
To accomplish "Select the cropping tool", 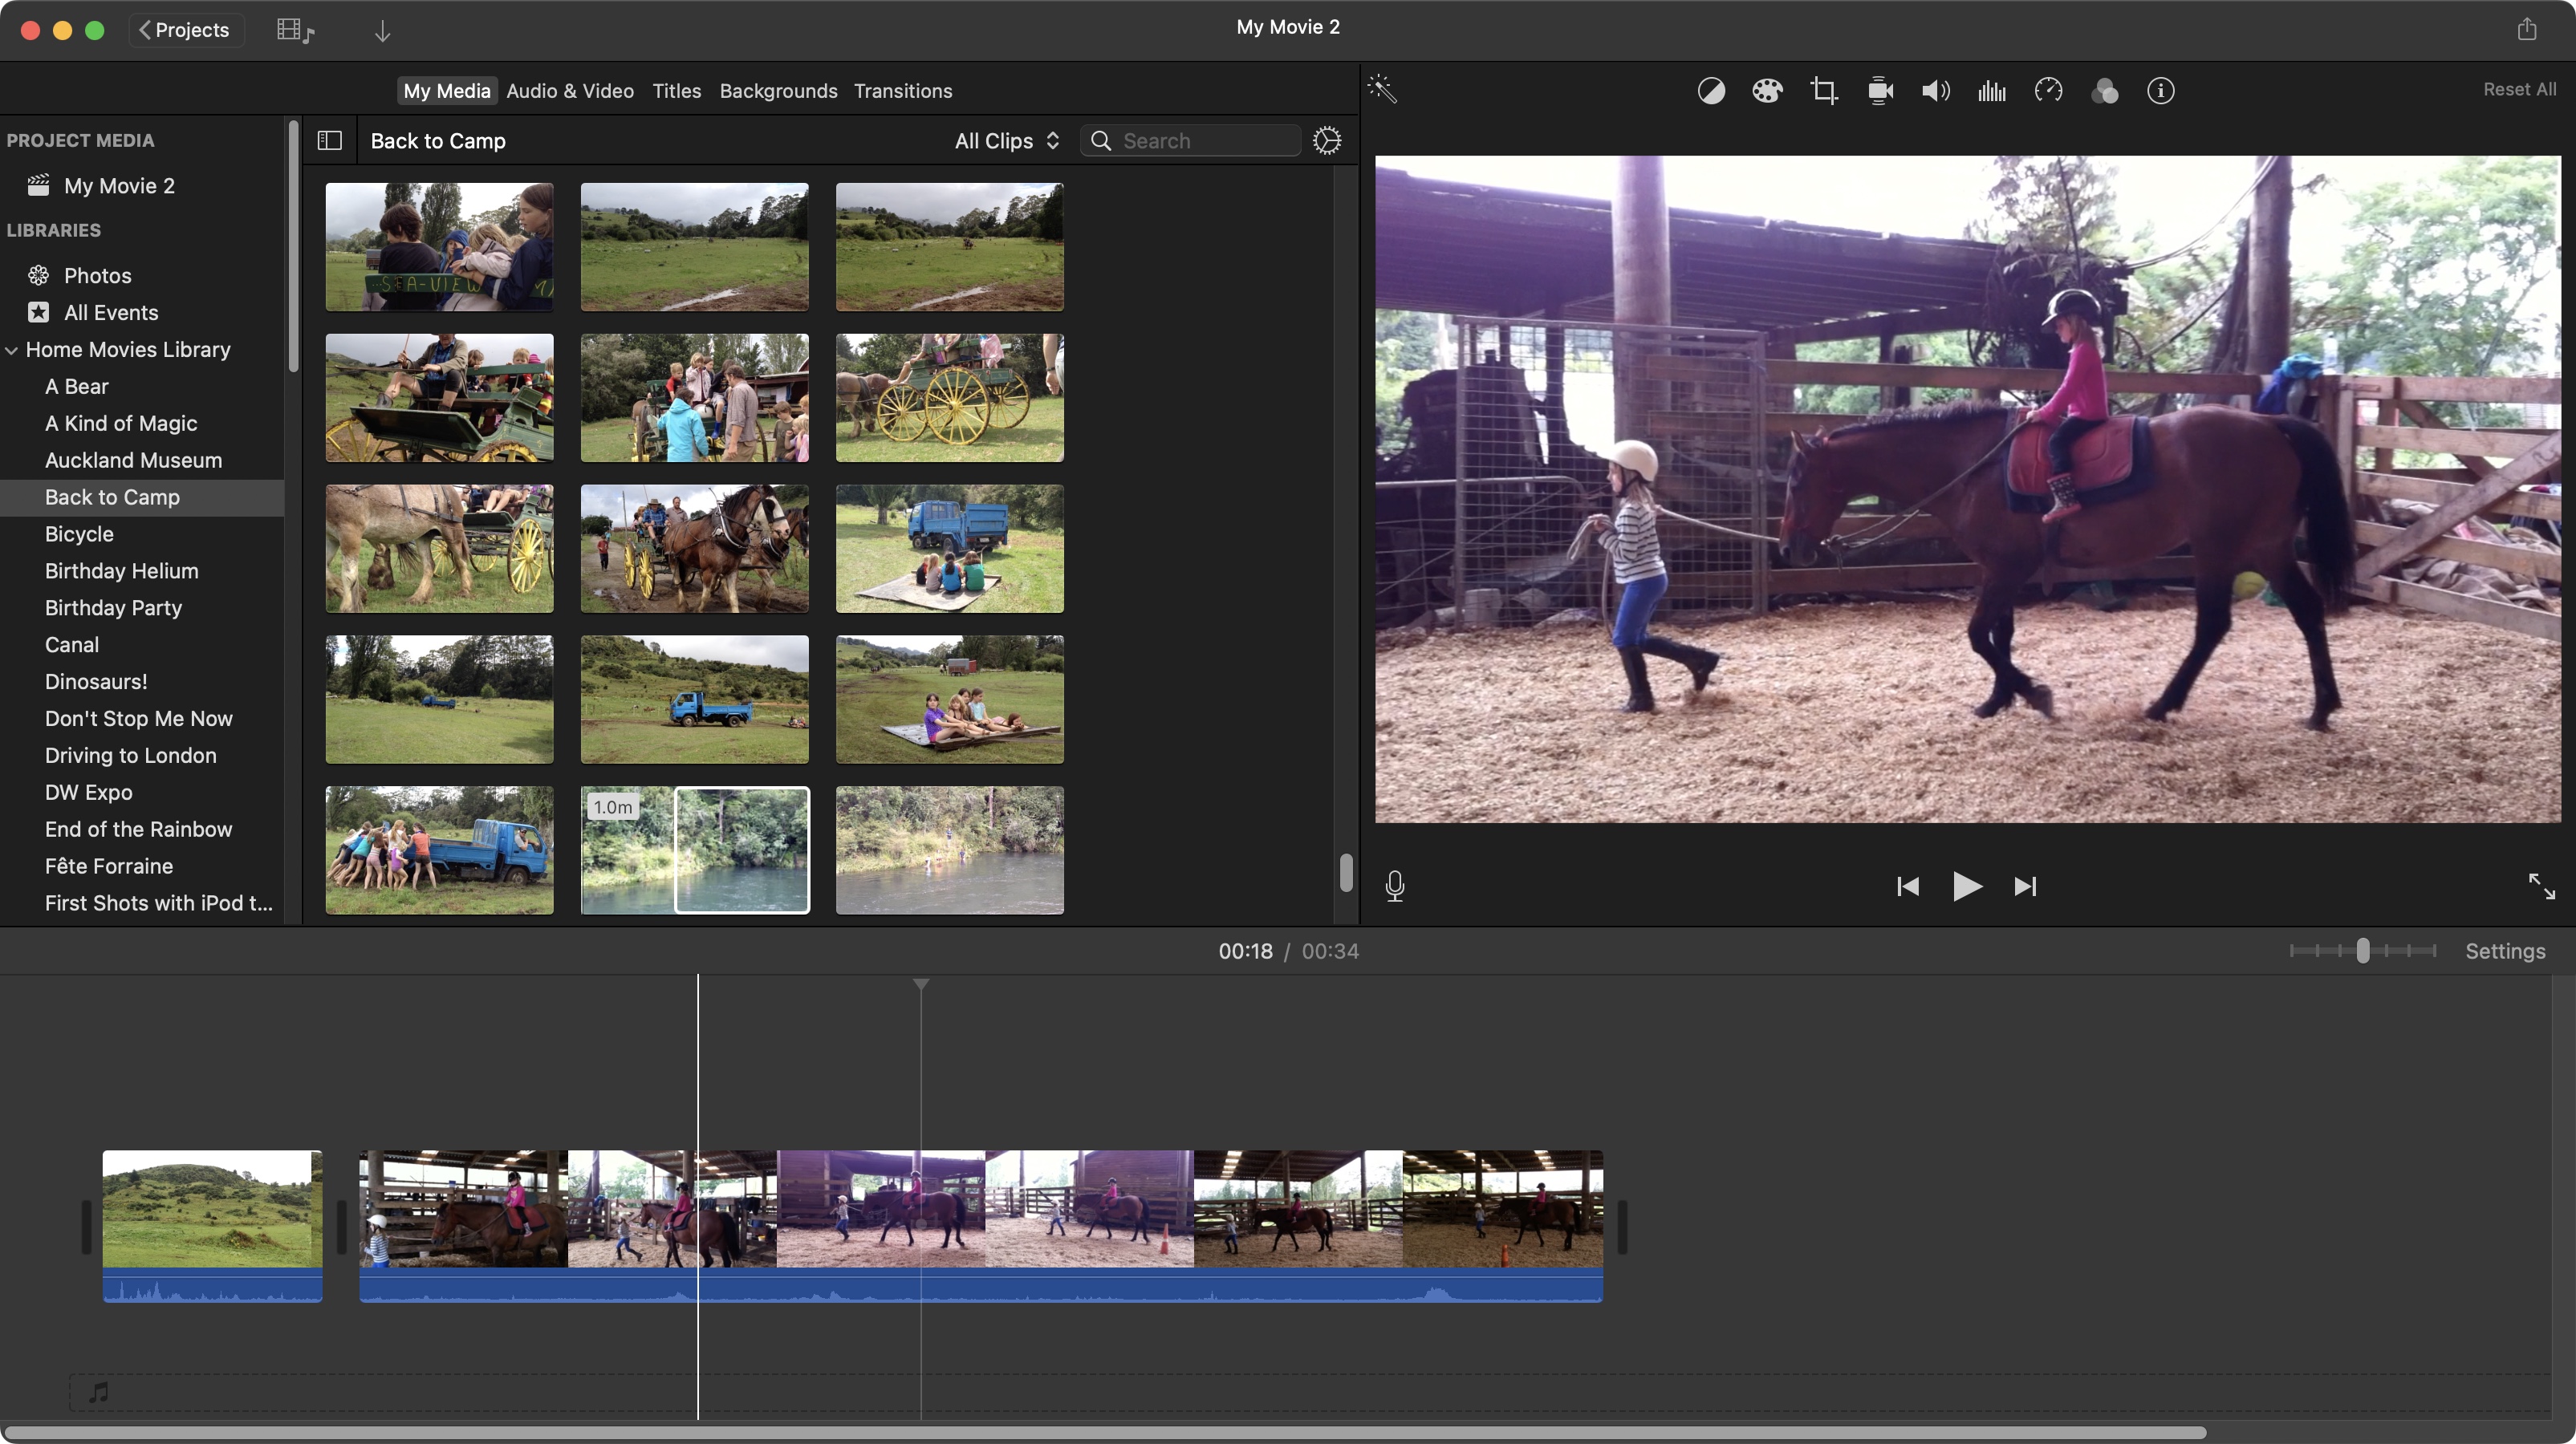I will (1823, 91).
